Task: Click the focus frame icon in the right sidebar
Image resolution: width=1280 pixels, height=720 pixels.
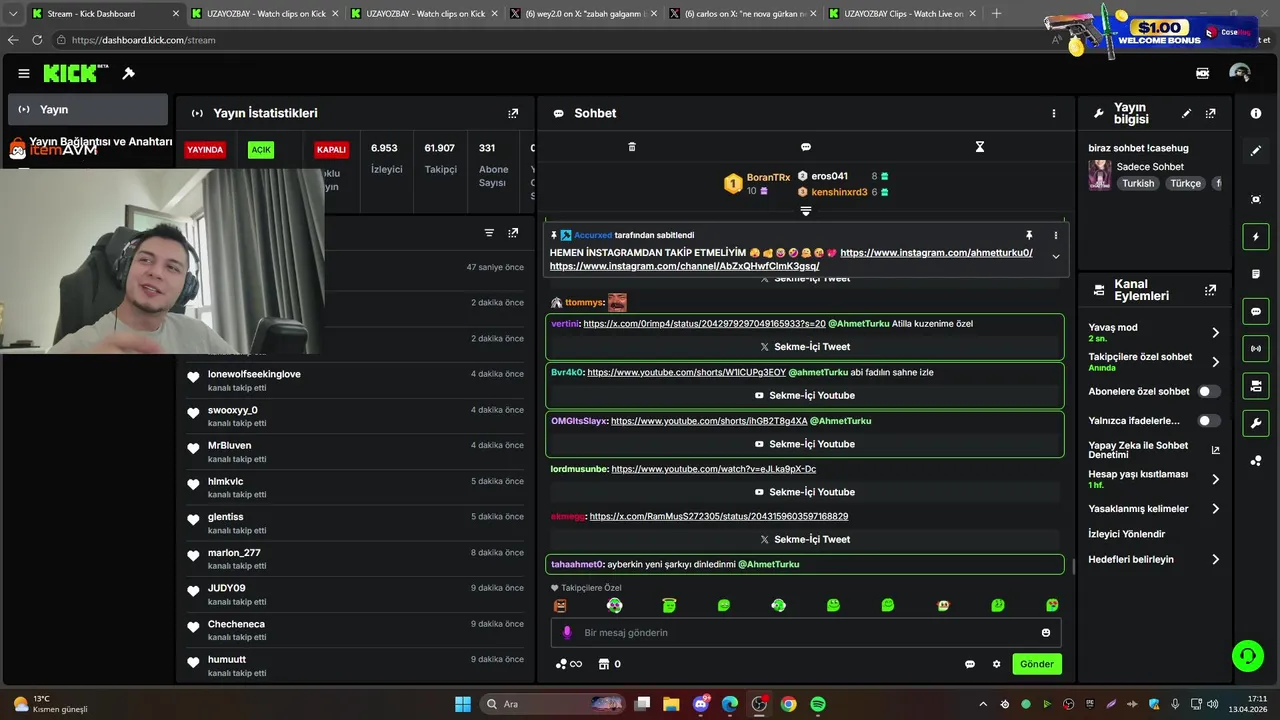Action: point(1256,199)
